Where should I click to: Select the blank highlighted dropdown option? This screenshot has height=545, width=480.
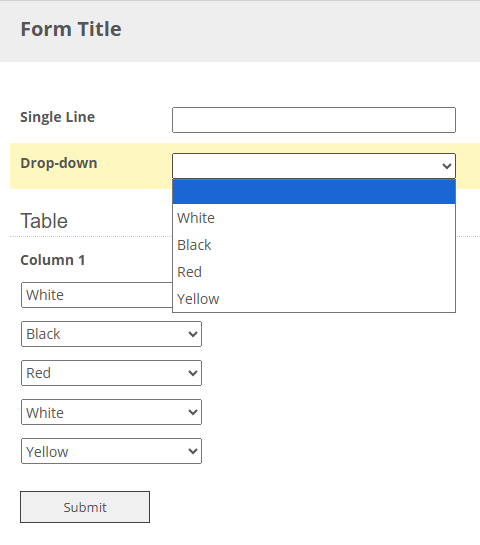click(314, 192)
